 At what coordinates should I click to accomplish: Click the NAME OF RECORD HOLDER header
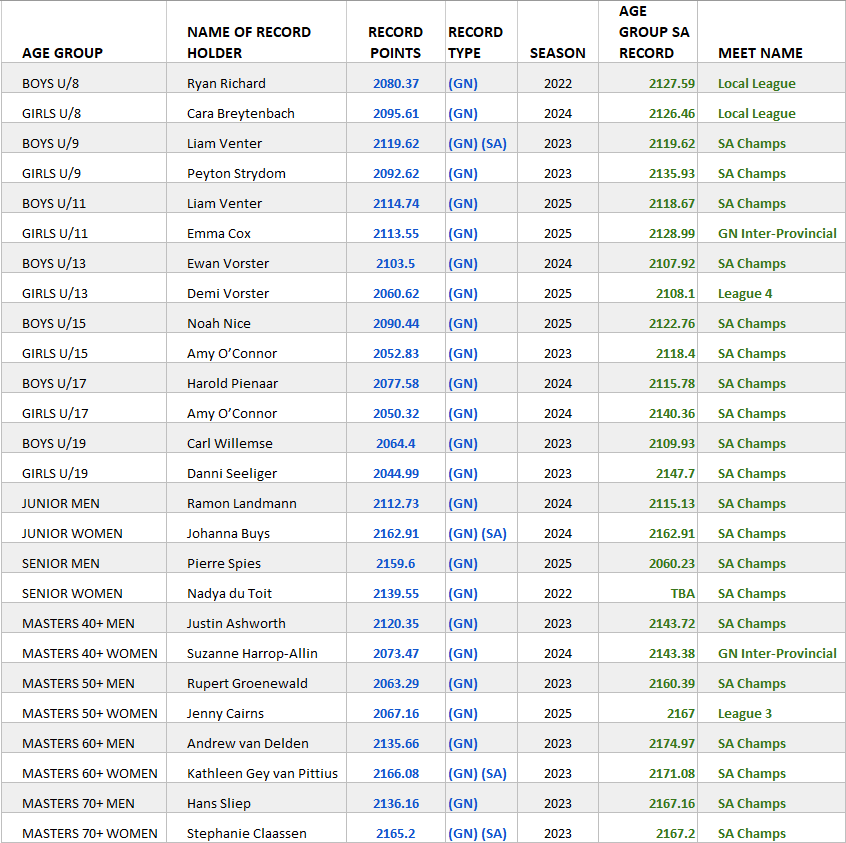coord(248,42)
